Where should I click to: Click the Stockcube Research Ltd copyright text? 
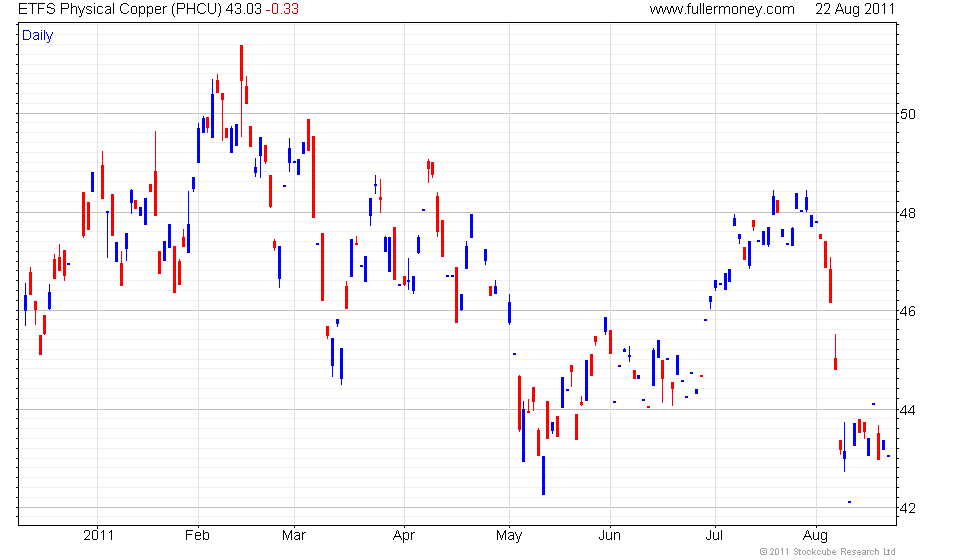coord(828,551)
